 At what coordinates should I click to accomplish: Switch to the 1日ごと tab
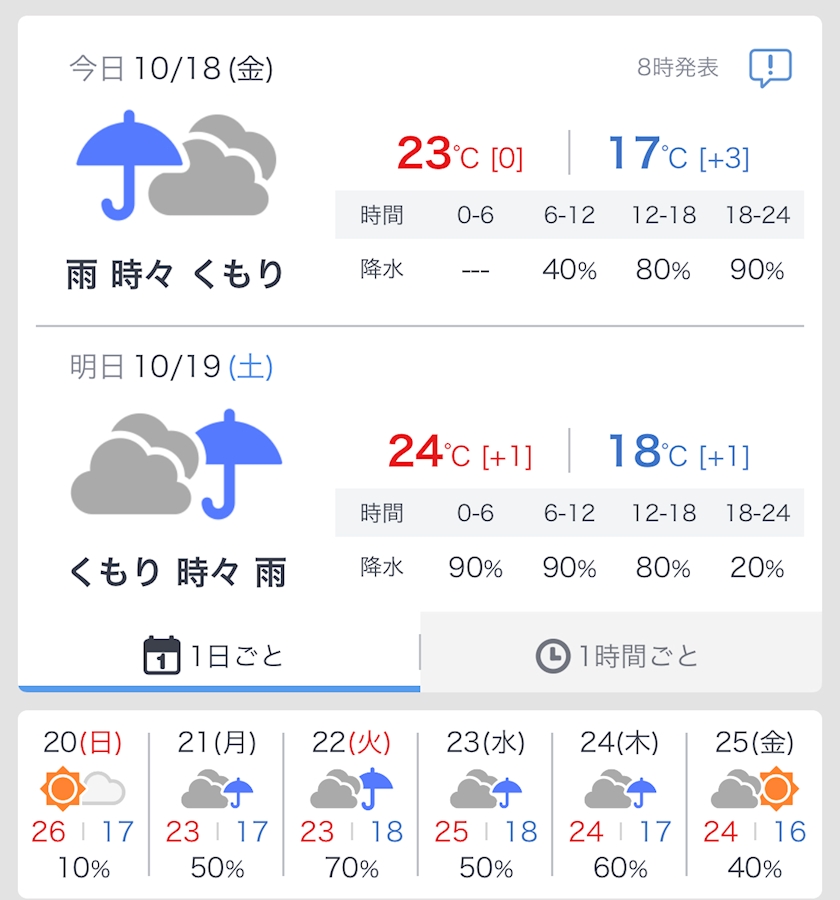point(219,652)
